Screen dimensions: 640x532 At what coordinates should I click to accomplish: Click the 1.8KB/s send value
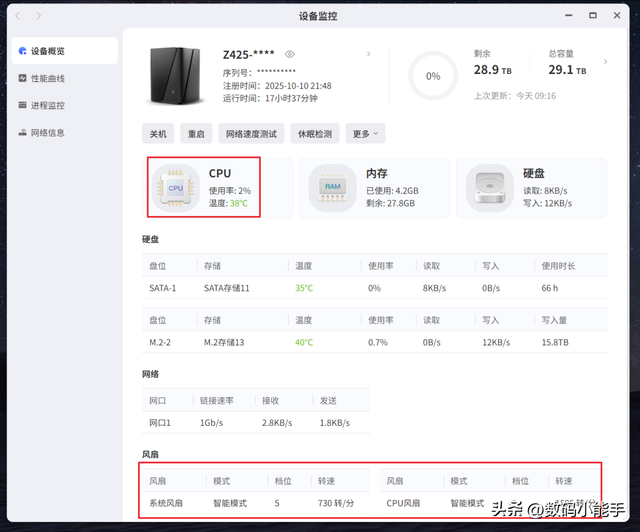(335, 423)
